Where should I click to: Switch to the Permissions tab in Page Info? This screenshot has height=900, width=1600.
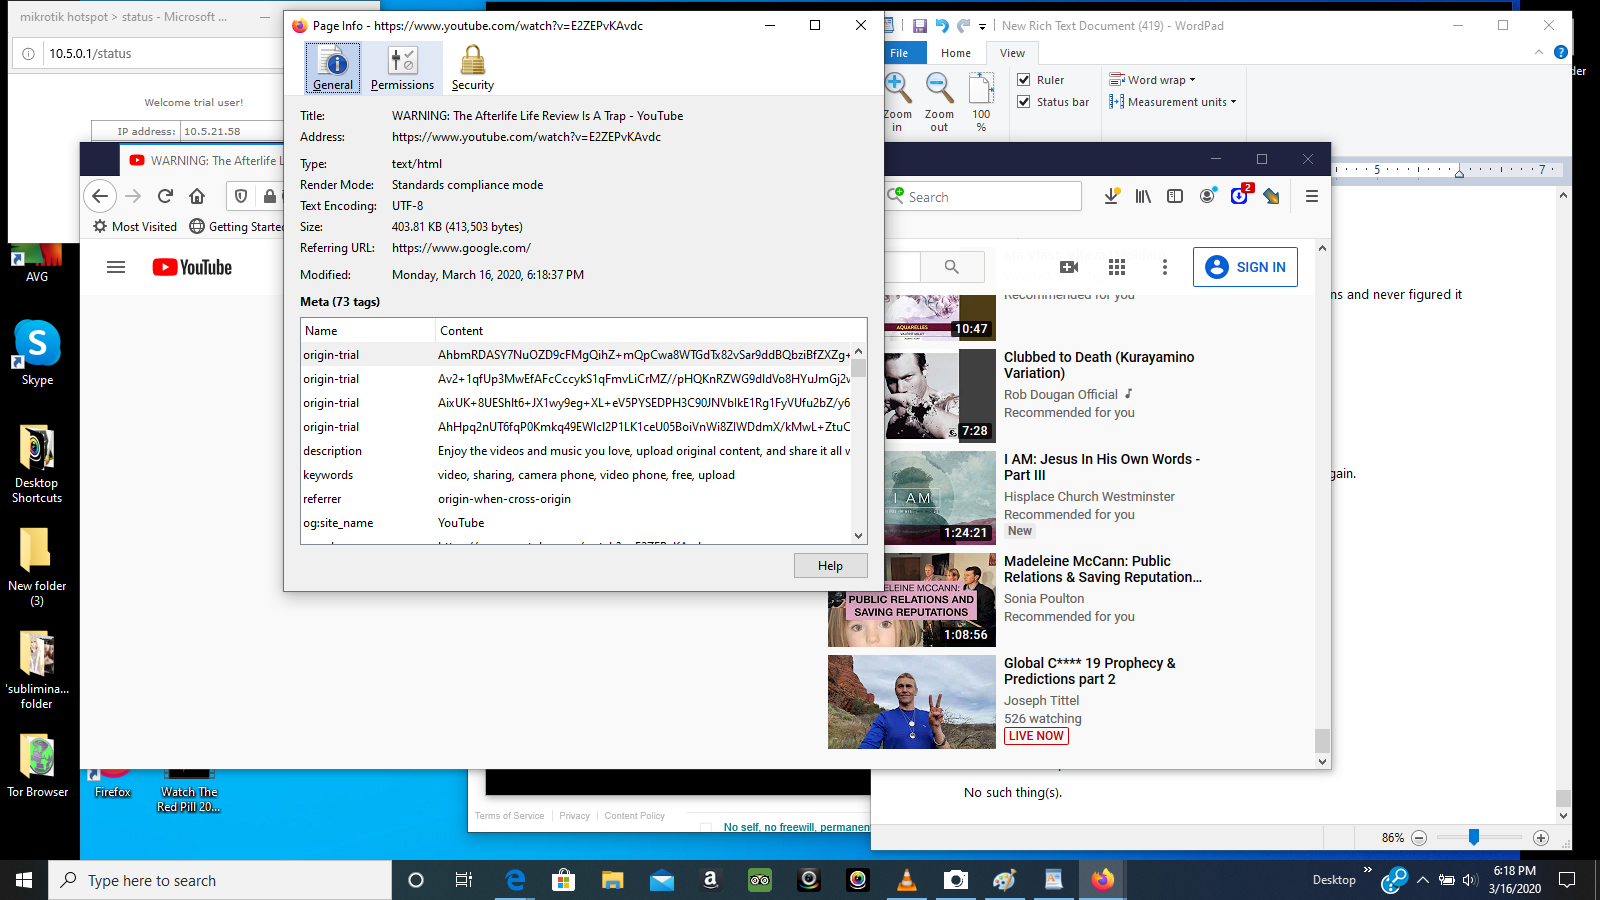click(402, 68)
